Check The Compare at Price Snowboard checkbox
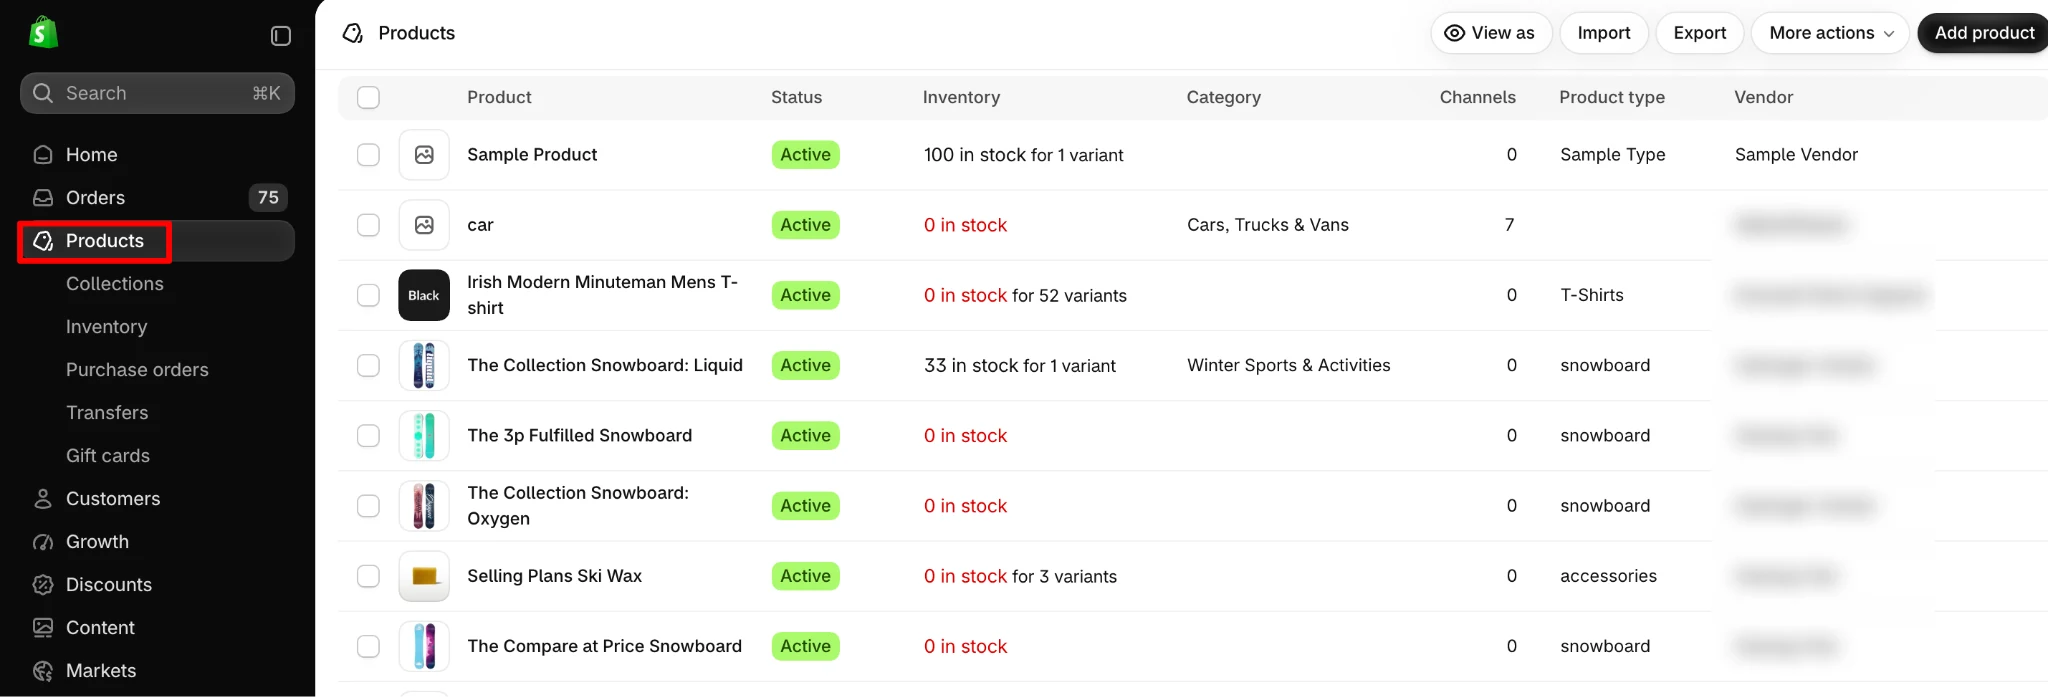2048x697 pixels. [x=369, y=646]
